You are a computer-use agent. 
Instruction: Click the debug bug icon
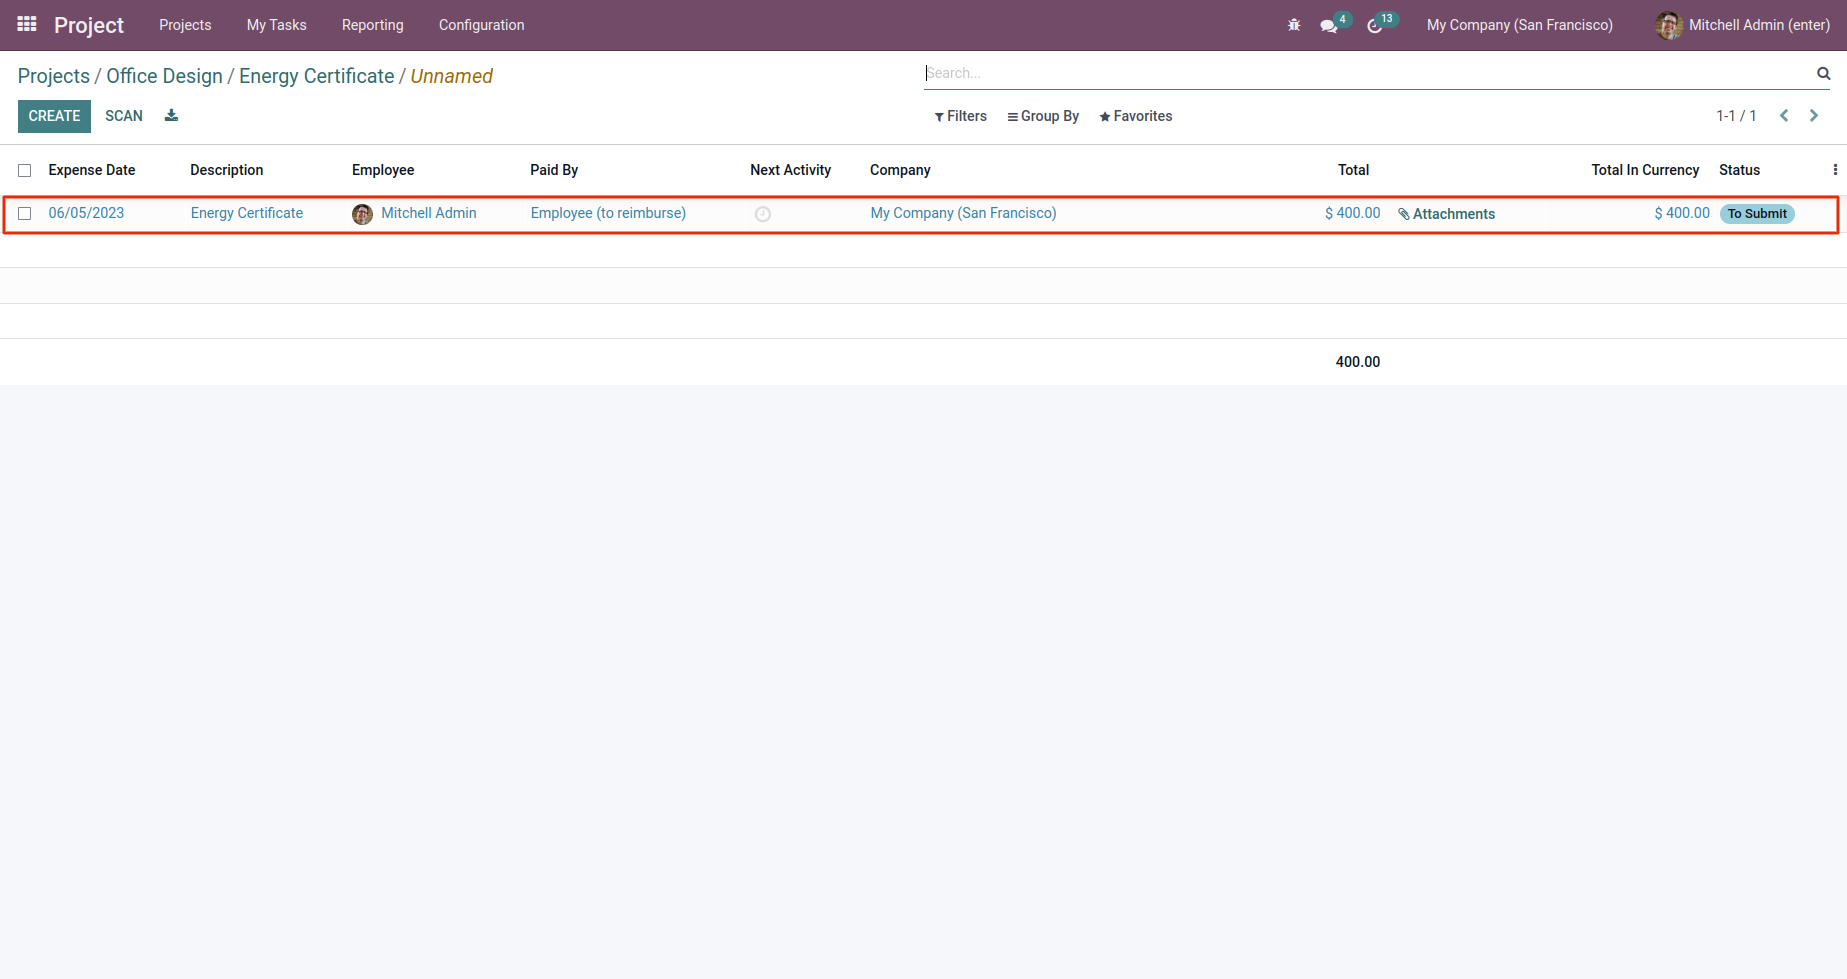point(1294,25)
